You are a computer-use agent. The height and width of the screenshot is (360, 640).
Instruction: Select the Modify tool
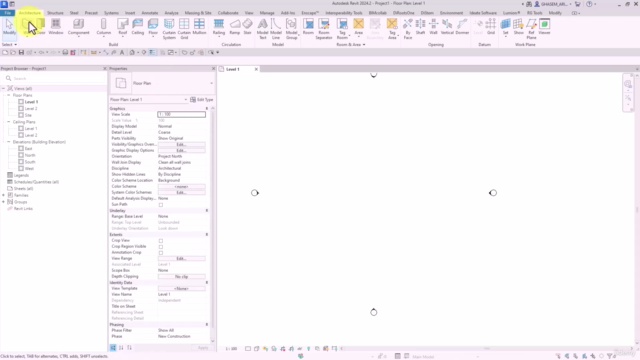click(9, 27)
